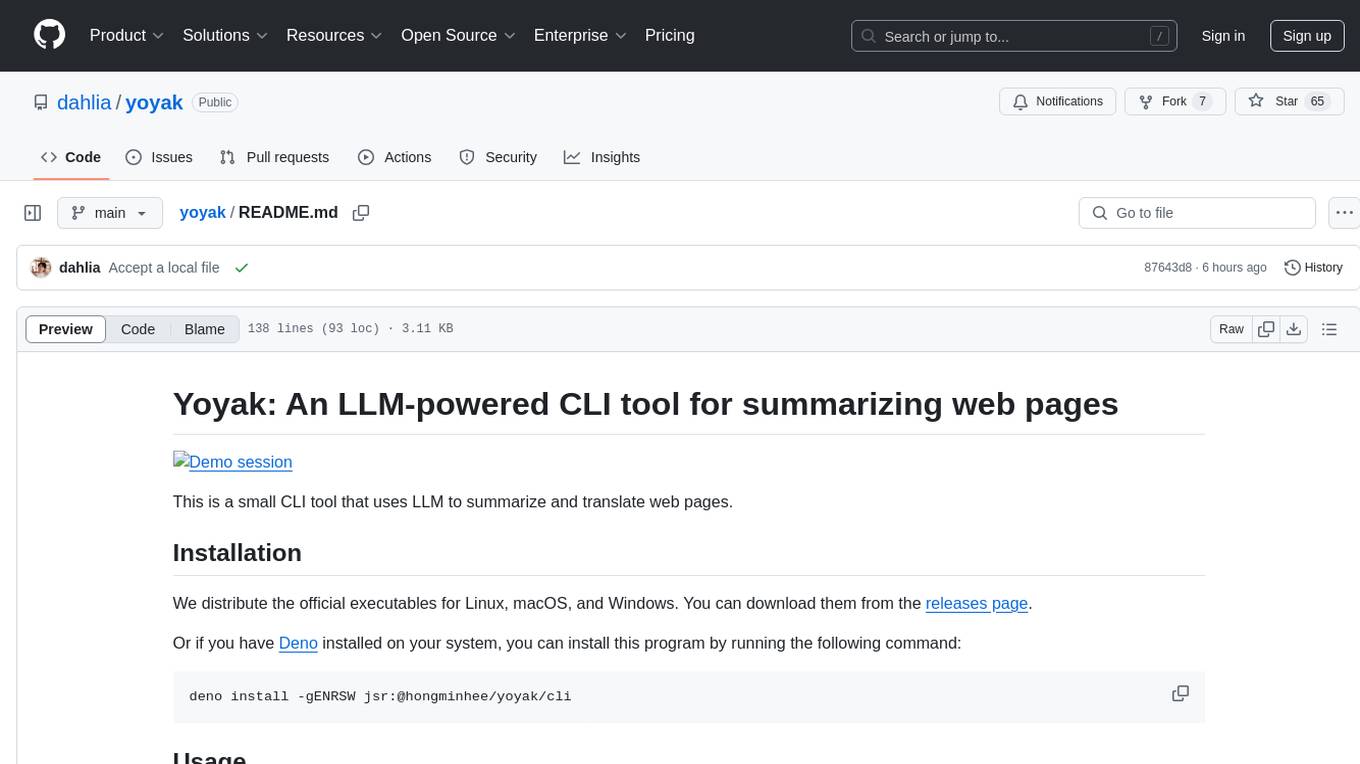Click the Actions play icon
Image resolution: width=1360 pixels, height=764 pixels.
366,157
